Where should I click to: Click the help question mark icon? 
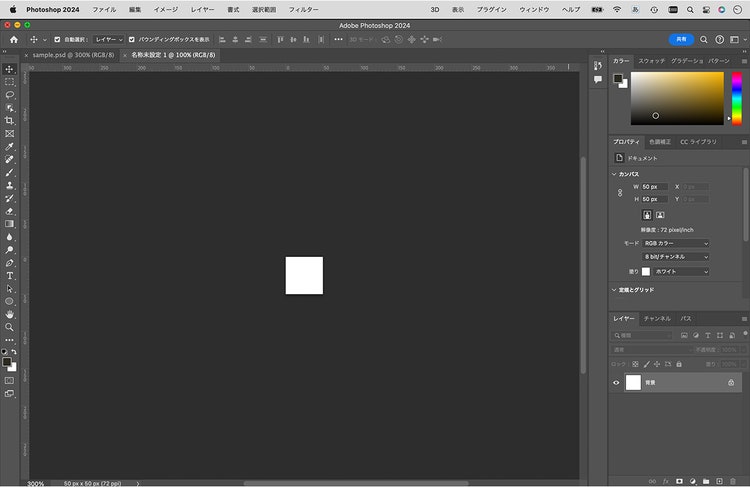[719, 40]
